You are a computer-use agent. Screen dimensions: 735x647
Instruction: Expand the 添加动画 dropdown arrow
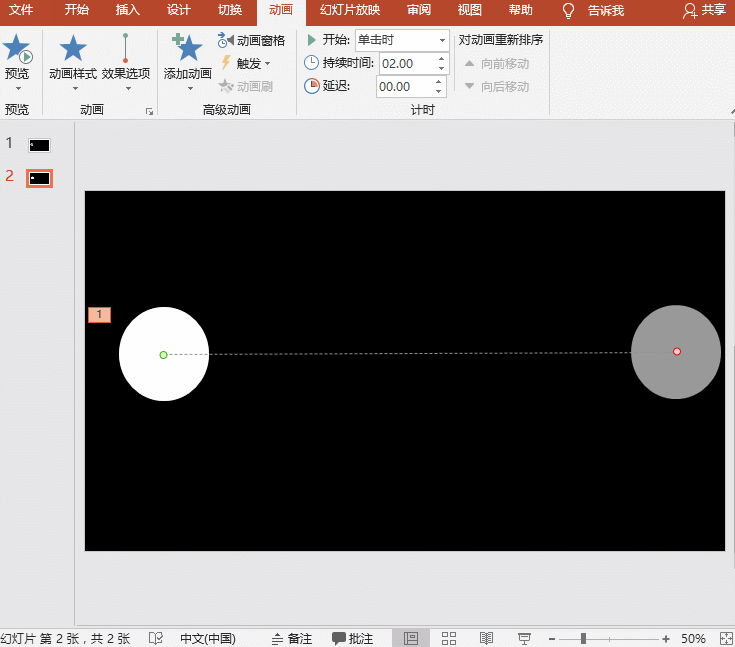pyautogui.click(x=190, y=89)
